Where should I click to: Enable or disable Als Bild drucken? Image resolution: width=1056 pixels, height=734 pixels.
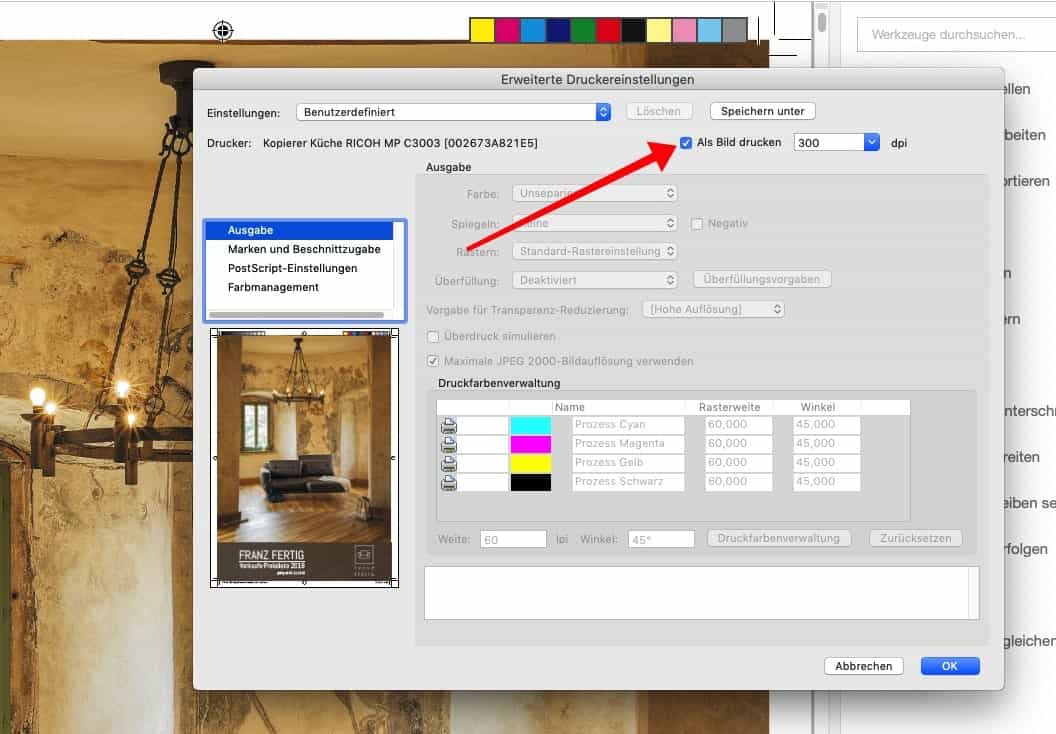click(686, 143)
